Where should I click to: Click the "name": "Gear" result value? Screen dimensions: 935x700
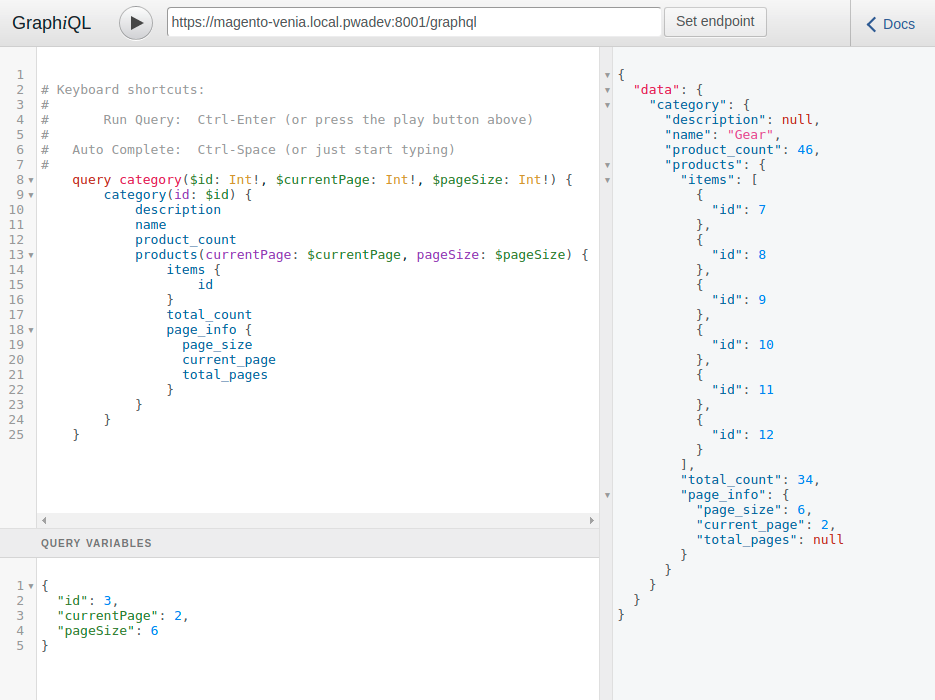coord(751,135)
